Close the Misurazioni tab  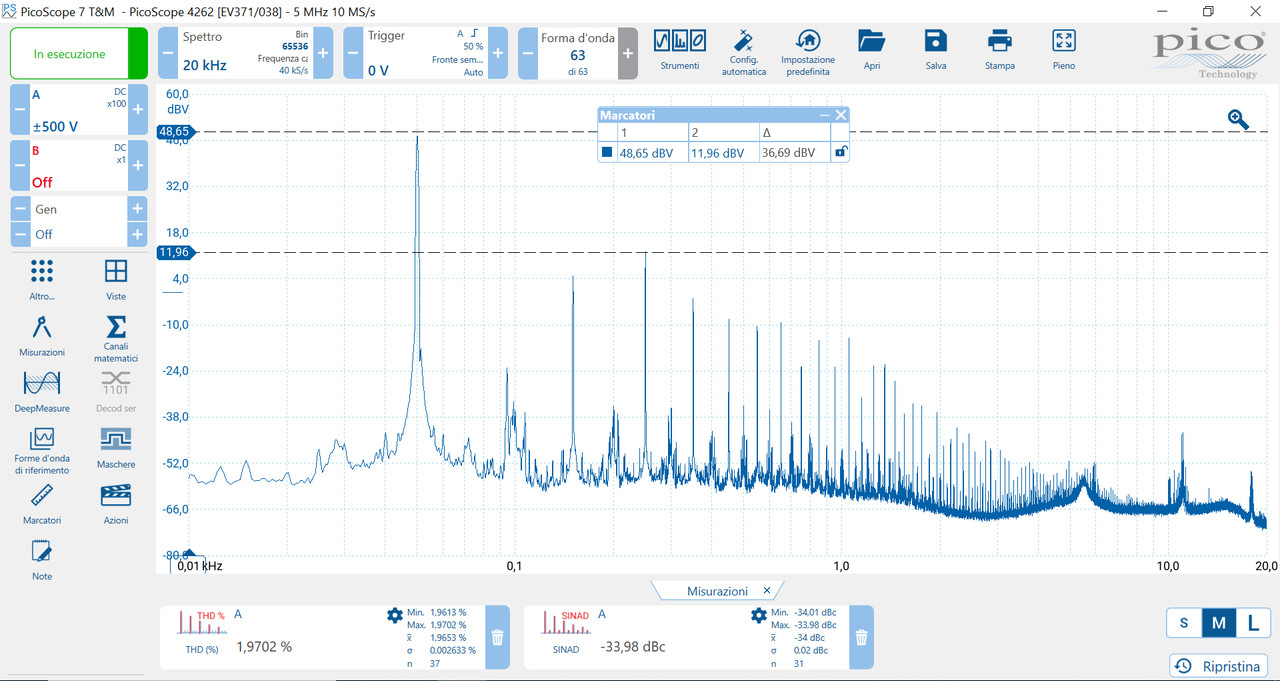click(767, 591)
